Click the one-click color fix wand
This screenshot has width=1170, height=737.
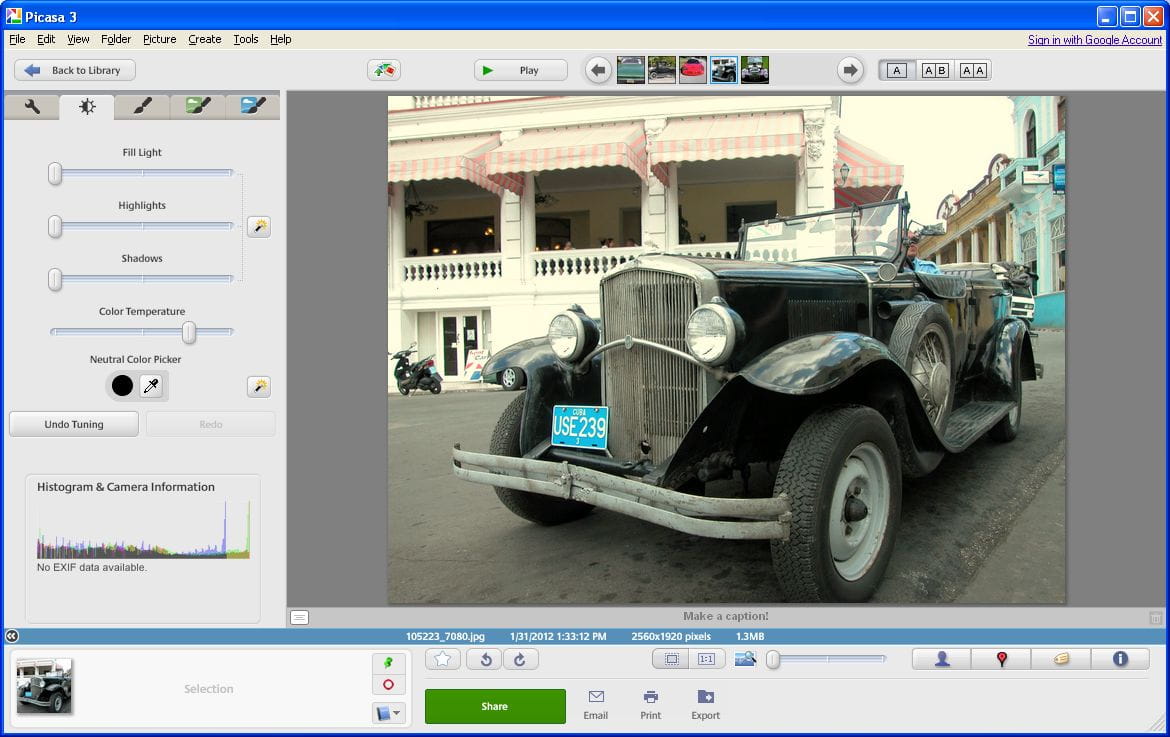[x=259, y=386]
